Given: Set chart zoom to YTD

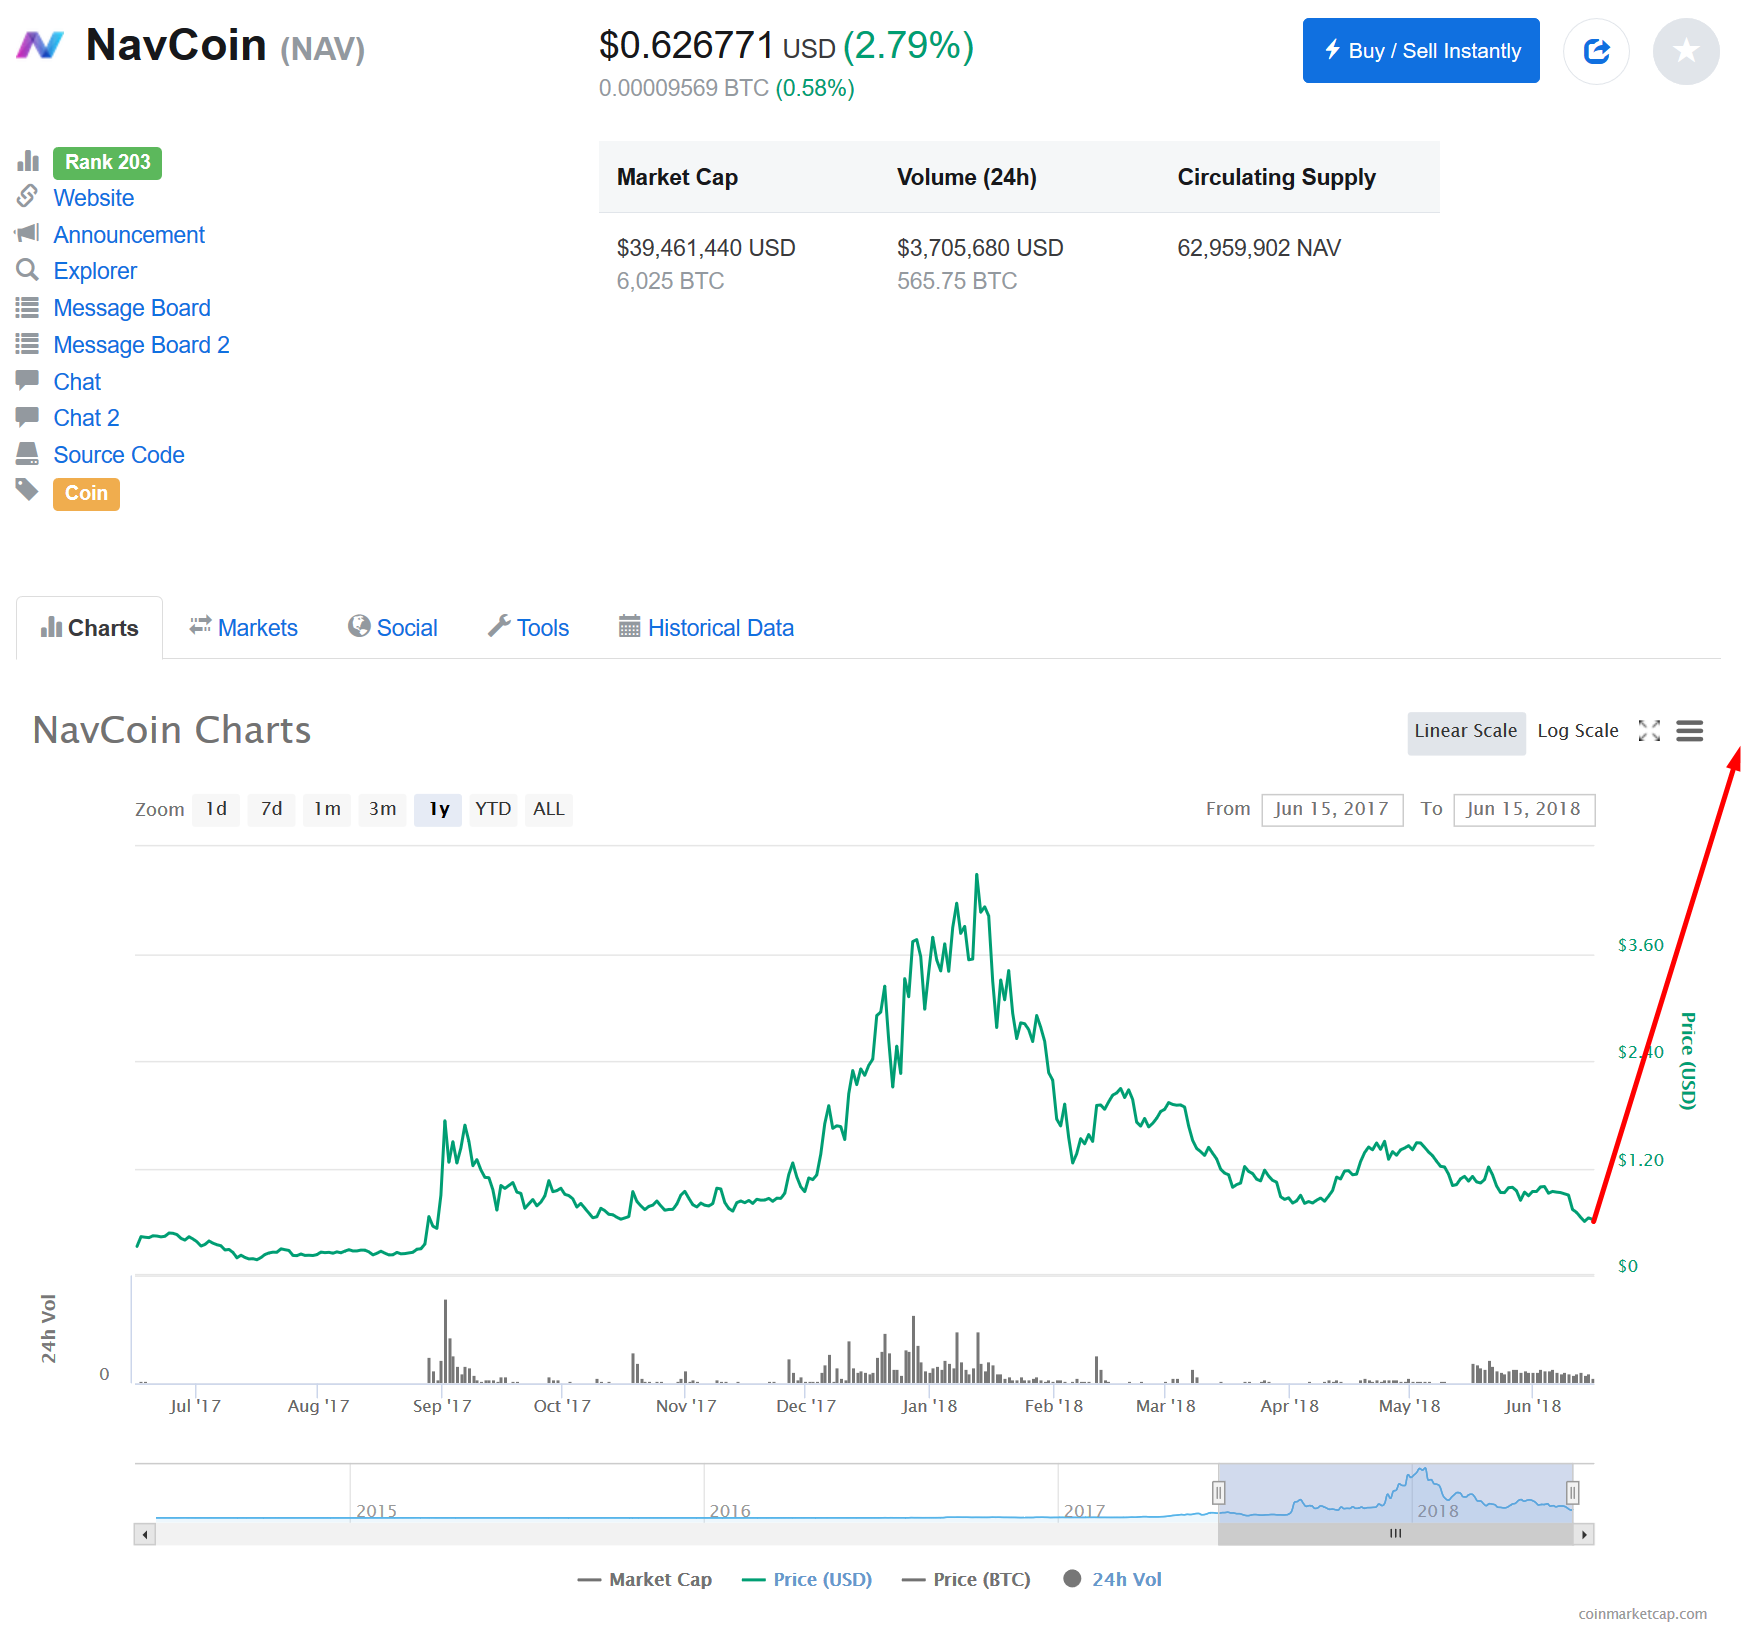Looking at the screenshot, I should tap(493, 809).
